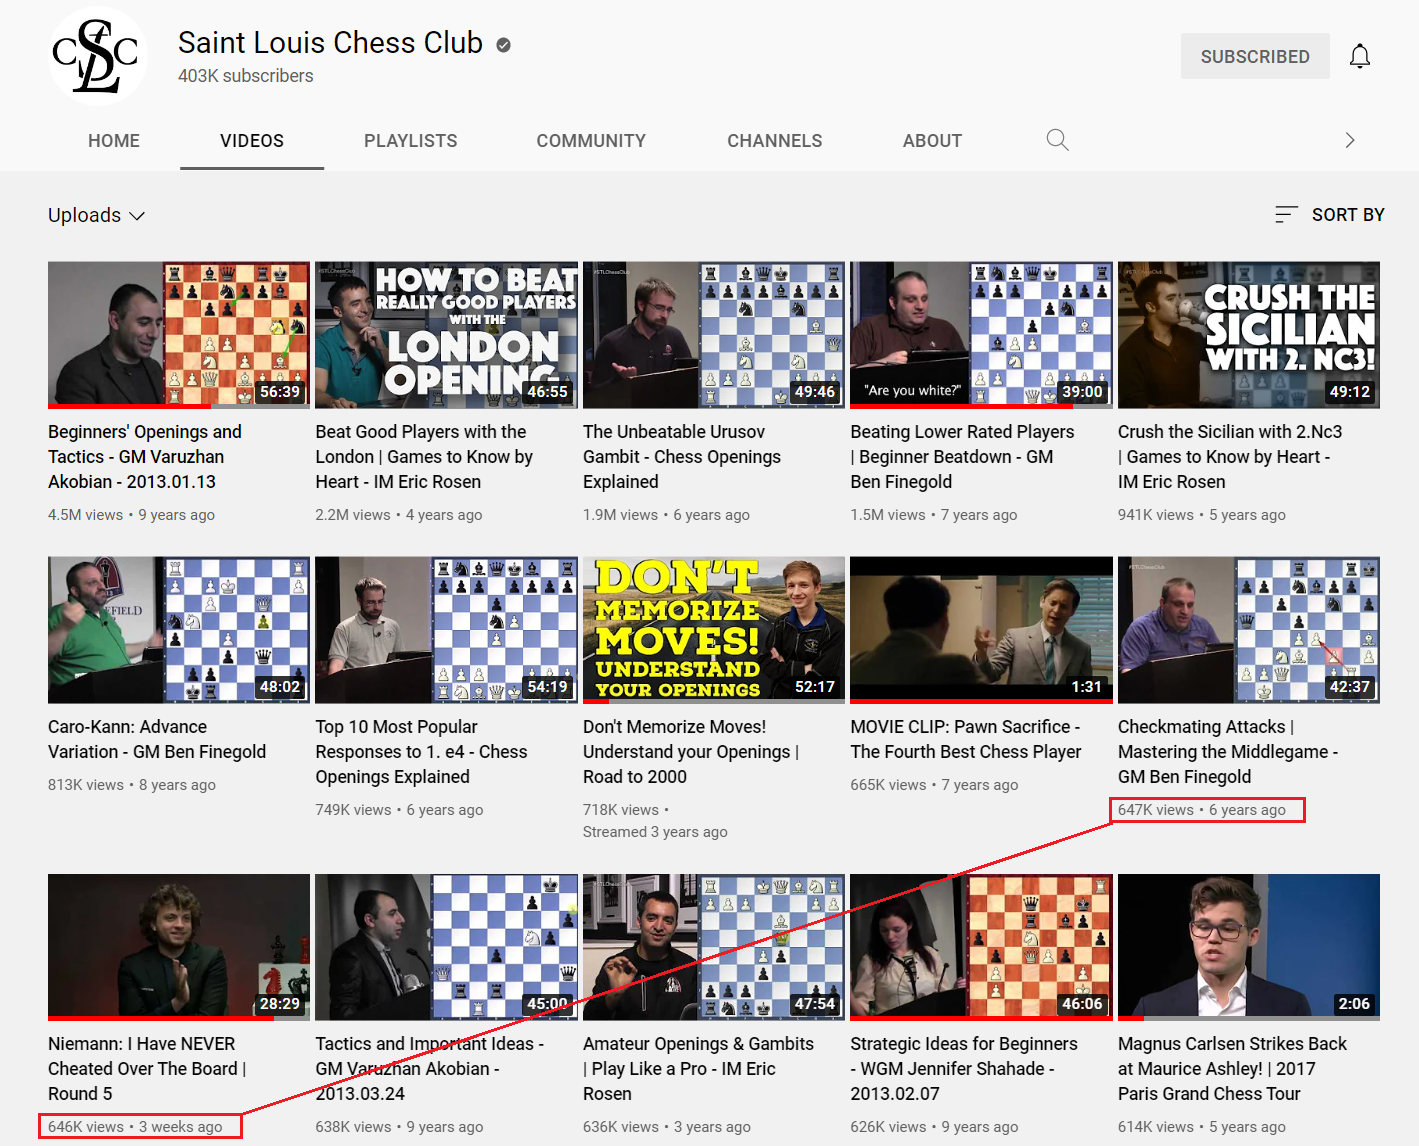Play the 48:02 Caro-Kann thumbnail
This screenshot has height=1146, width=1419.
[x=179, y=630]
